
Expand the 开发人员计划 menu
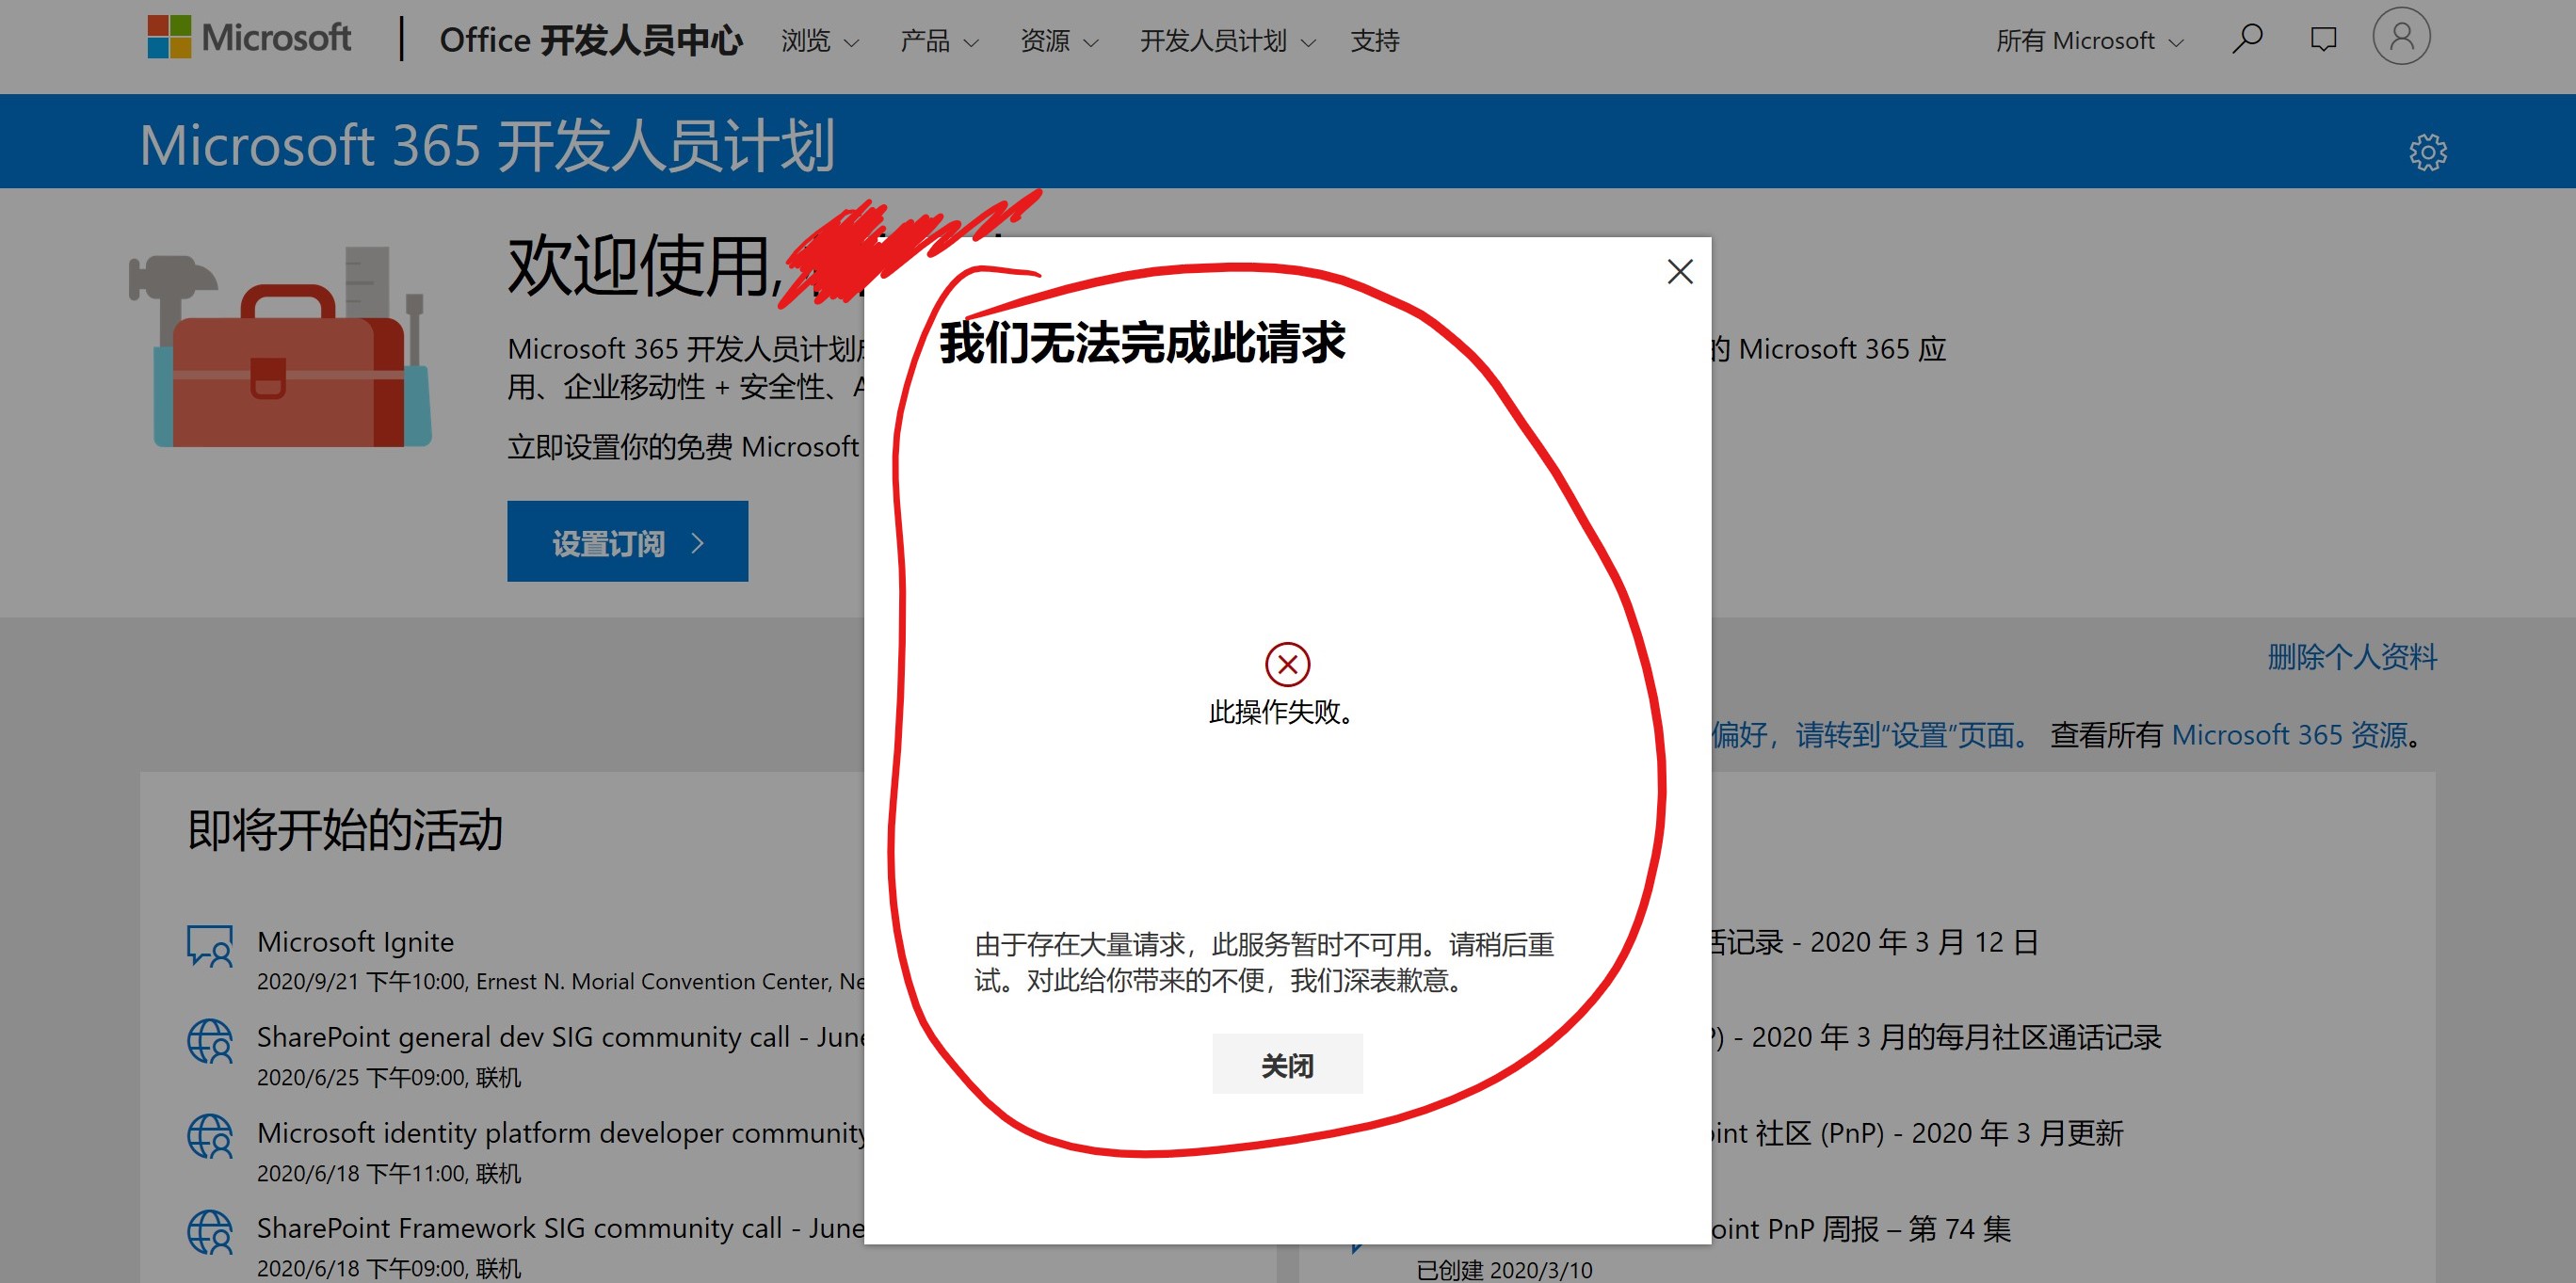point(1227,41)
